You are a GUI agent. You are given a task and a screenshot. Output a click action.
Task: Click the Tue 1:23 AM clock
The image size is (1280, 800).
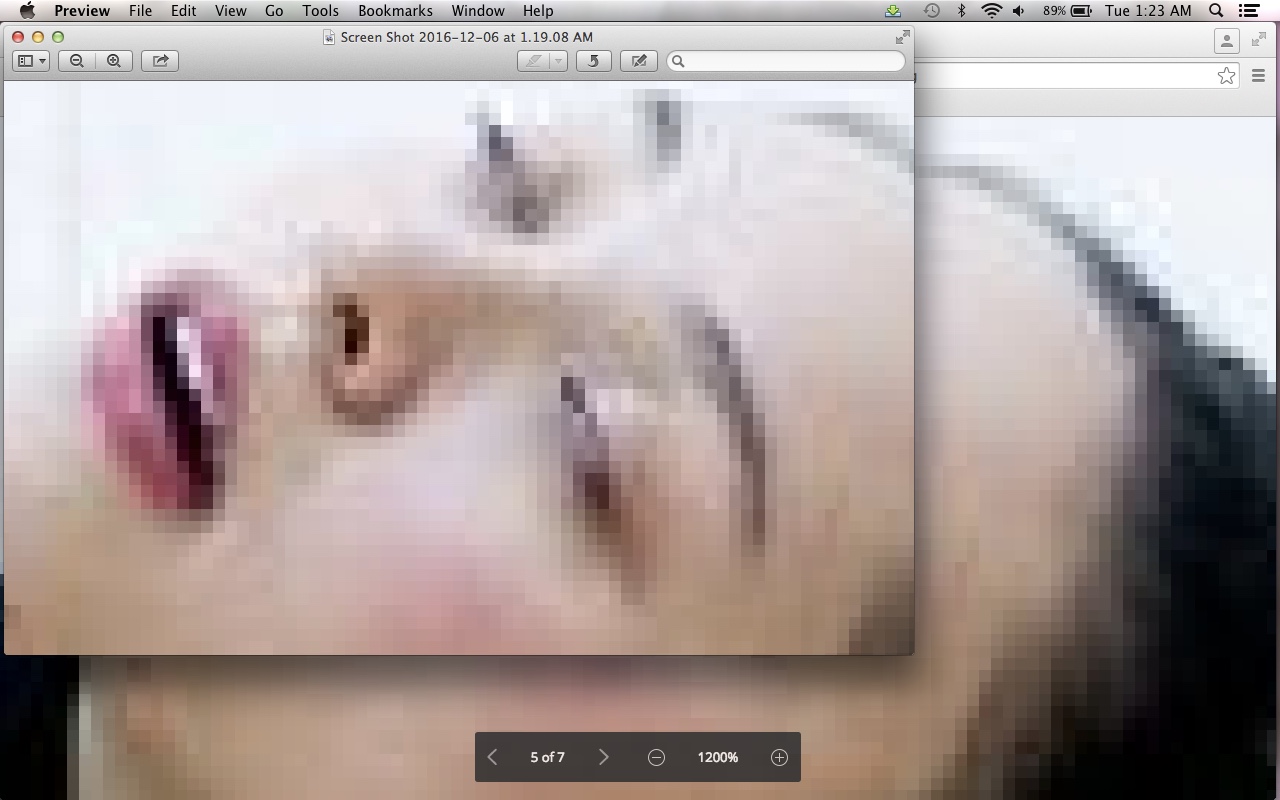tap(1148, 11)
